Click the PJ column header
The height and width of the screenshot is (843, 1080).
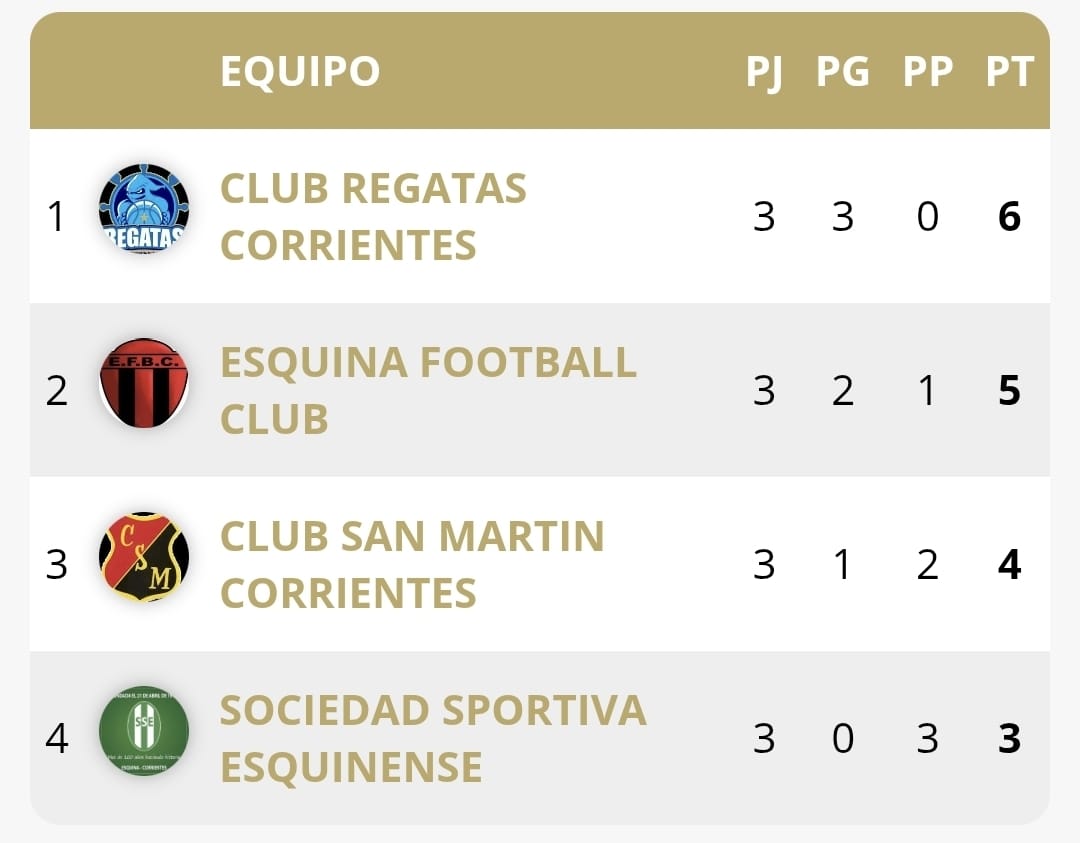[x=764, y=72]
